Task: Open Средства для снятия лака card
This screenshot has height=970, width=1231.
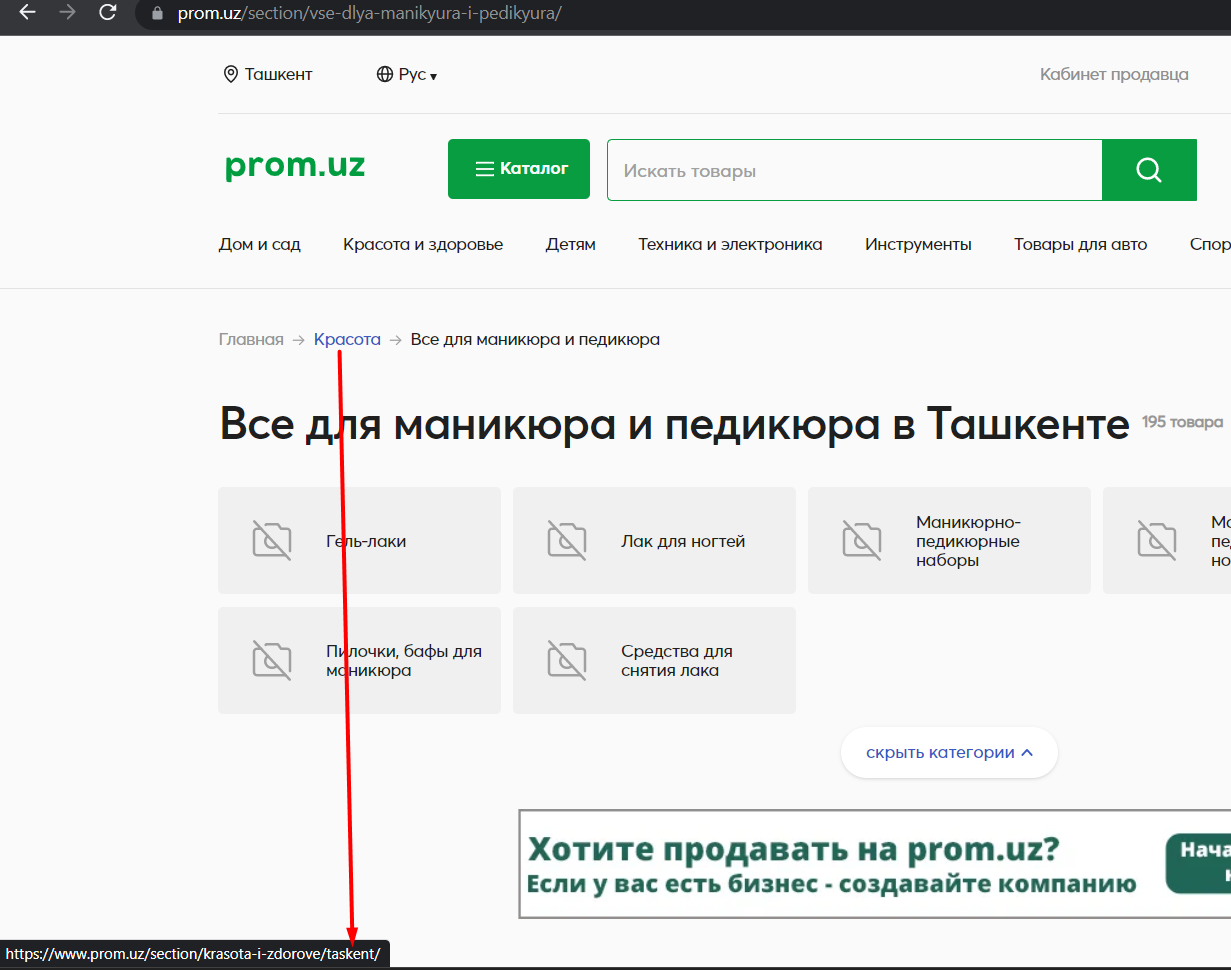Action: pos(654,661)
